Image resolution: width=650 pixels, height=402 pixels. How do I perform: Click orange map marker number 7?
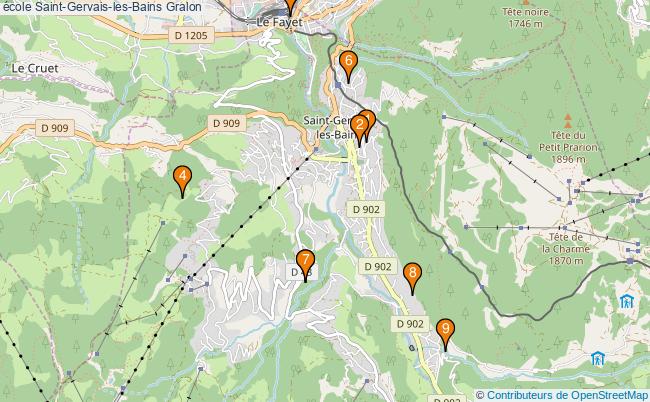coord(306,264)
